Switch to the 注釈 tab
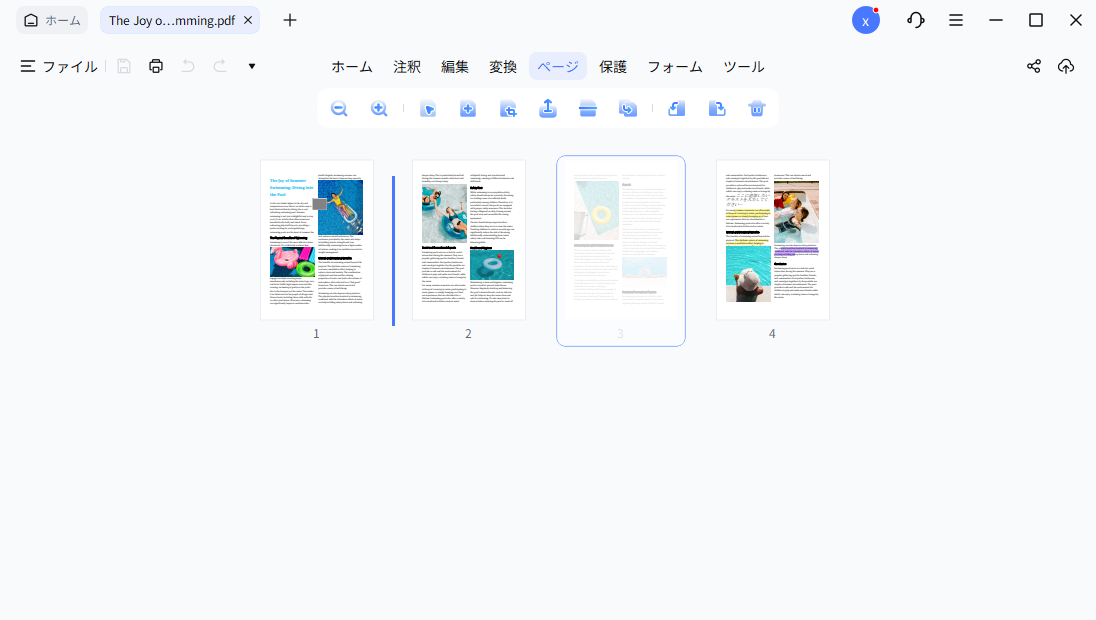 coord(406,66)
